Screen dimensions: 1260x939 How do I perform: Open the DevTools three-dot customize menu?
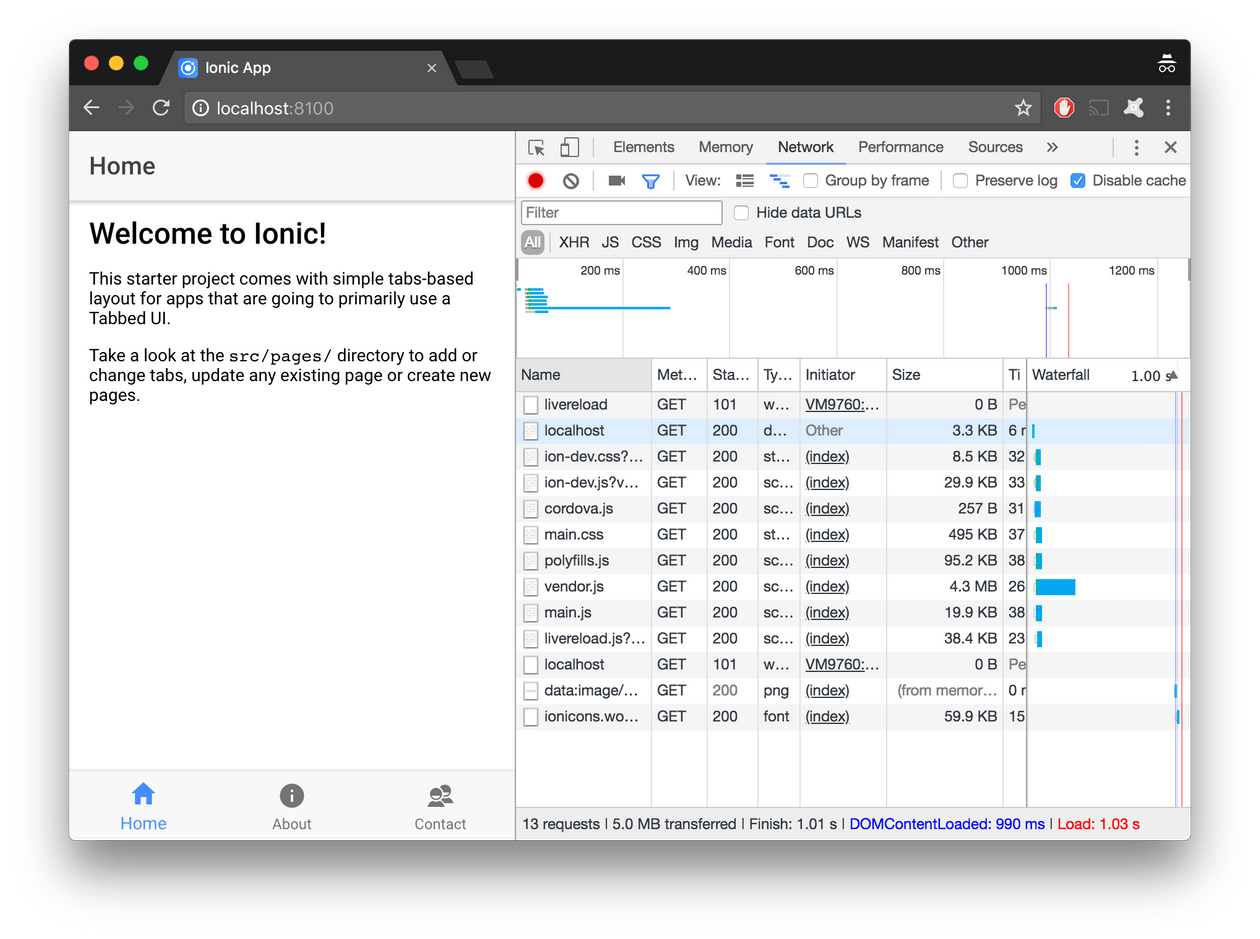point(1136,148)
